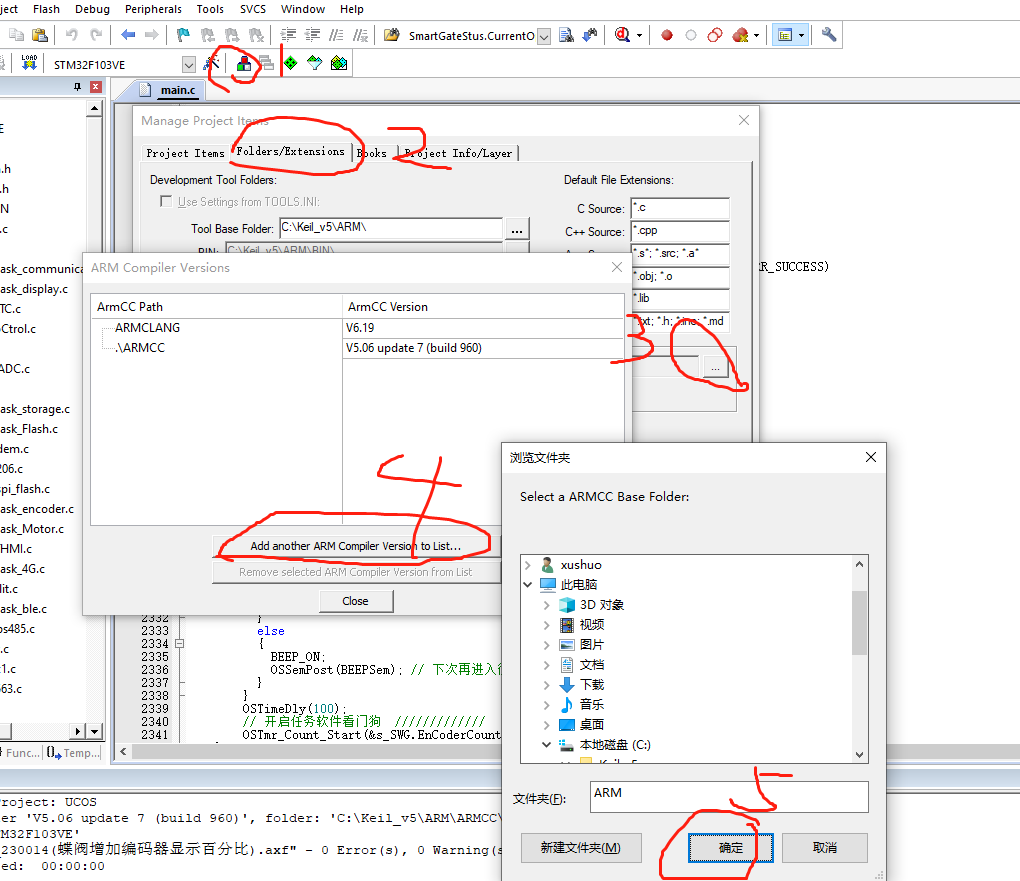Image resolution: width=1020 pixels, height=881 pixels.
Task: Click 取消 in the folder browser
Action: click(825, 848)
